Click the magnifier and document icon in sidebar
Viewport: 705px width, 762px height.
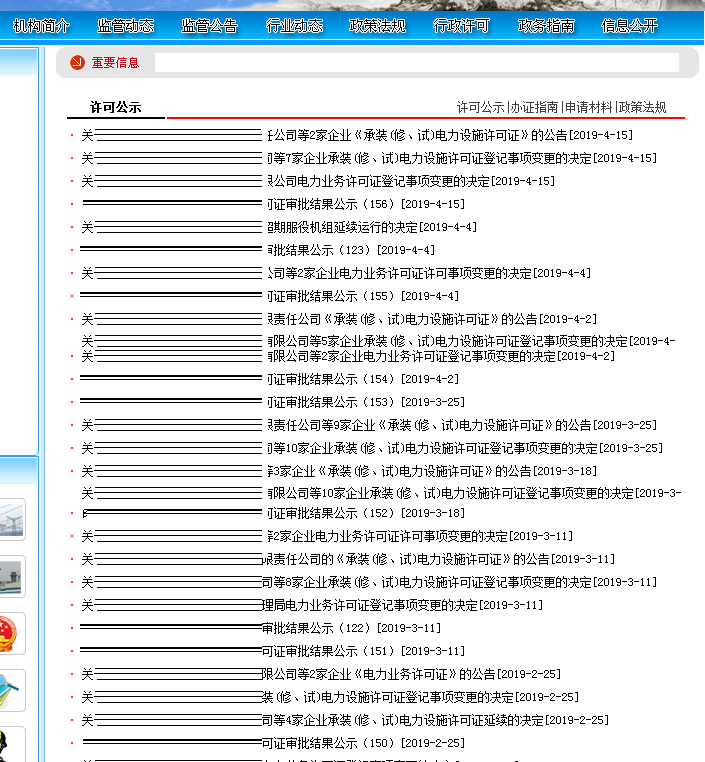(12, 690)
